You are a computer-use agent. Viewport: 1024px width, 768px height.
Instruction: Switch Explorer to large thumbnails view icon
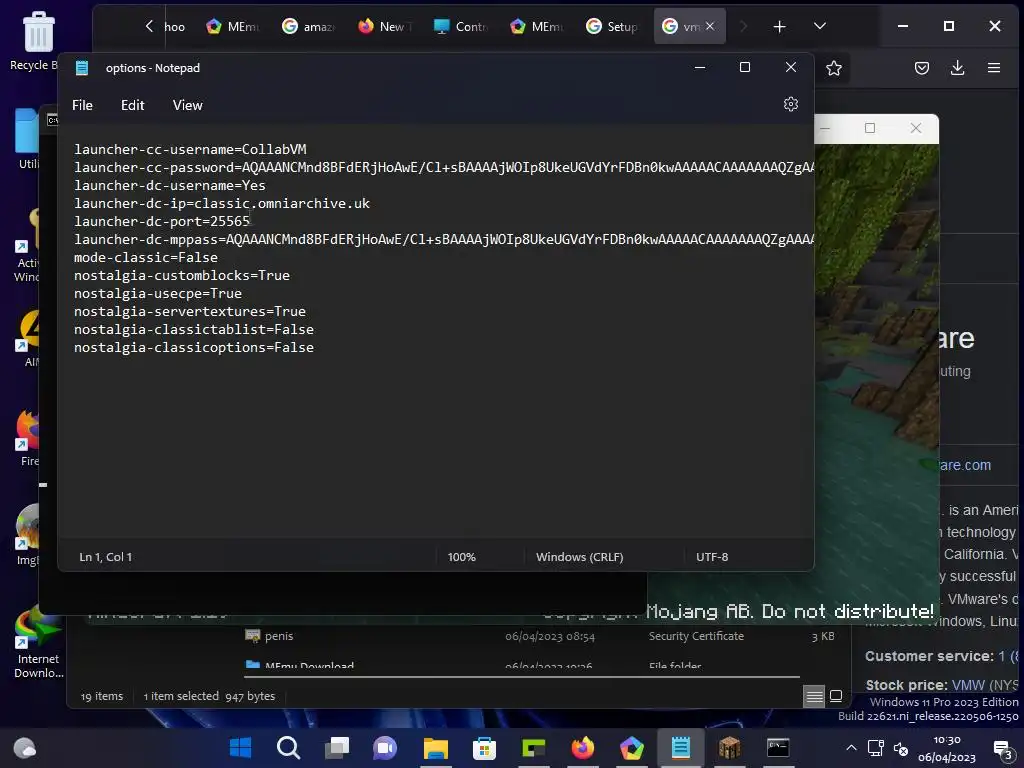click(835, 696)
